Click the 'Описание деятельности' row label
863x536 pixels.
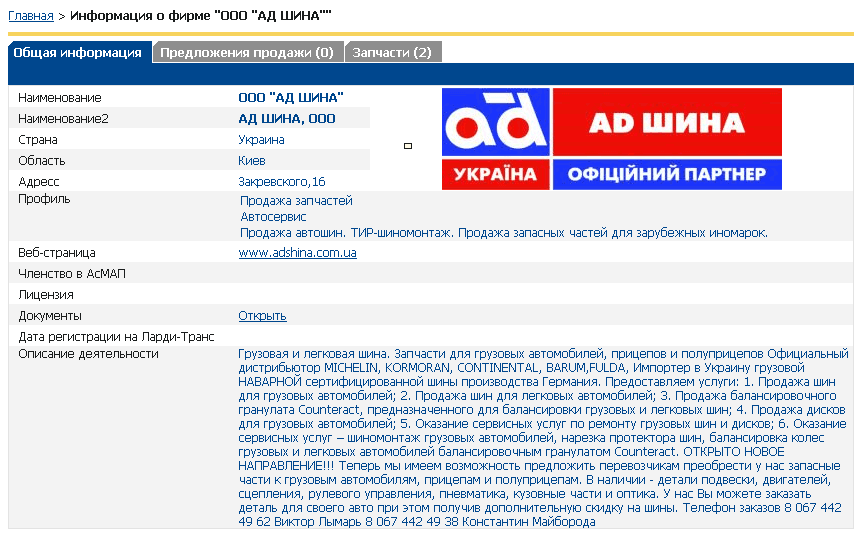point(88,354)
